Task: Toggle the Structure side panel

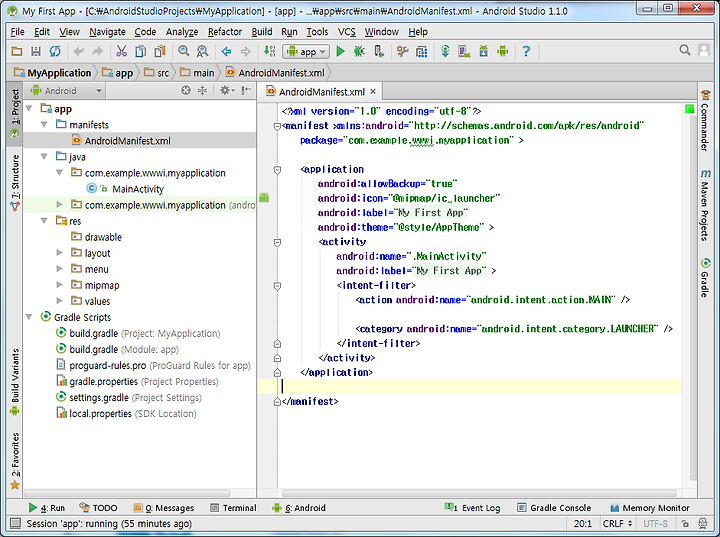Action: (15, 183)
